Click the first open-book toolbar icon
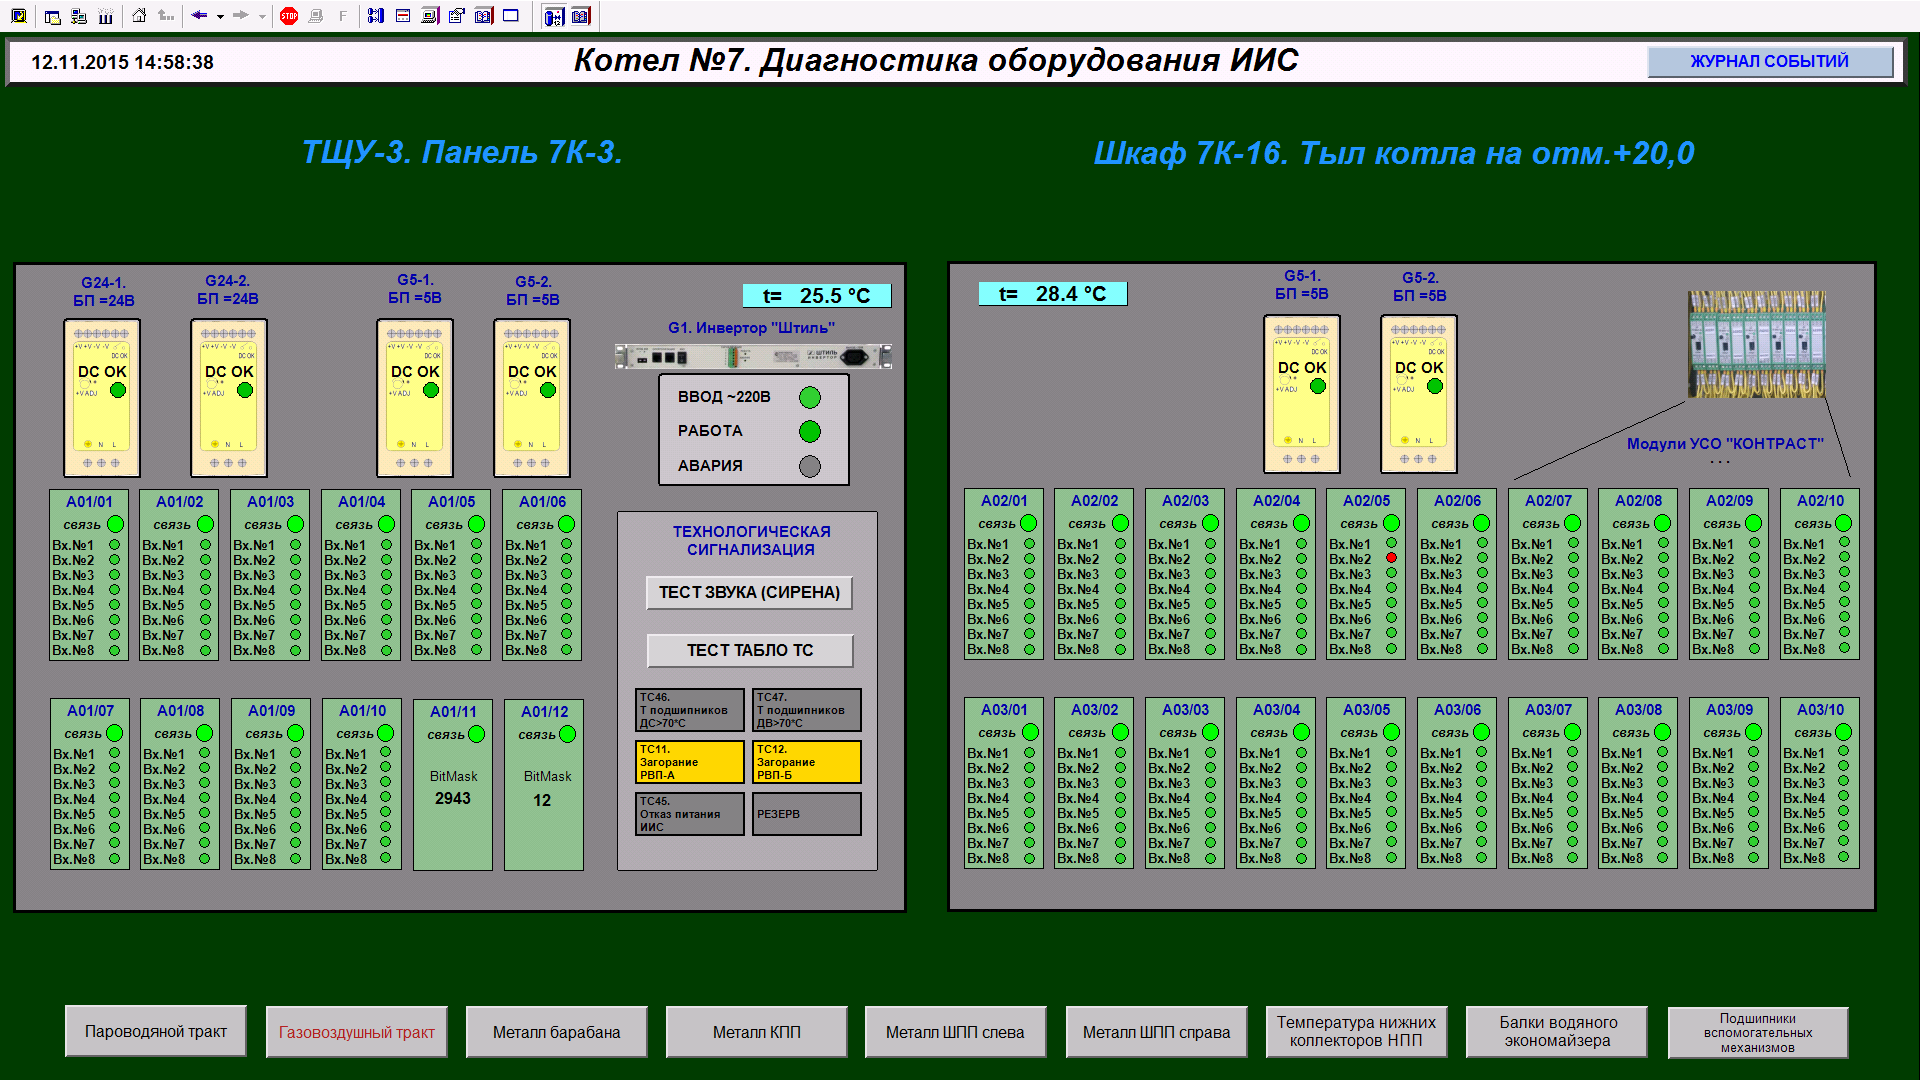Screen dimensions: 1920x1080 point(484,16)
